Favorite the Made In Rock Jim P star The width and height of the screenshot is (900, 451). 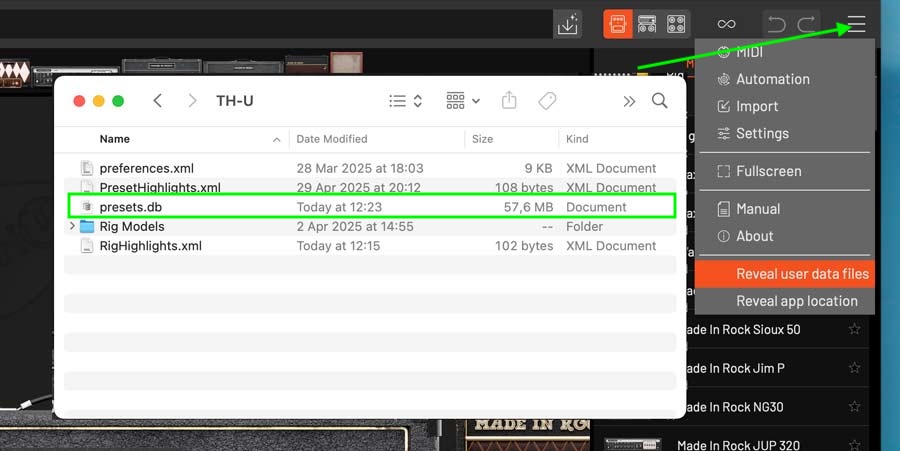click(x=855, y=368)
